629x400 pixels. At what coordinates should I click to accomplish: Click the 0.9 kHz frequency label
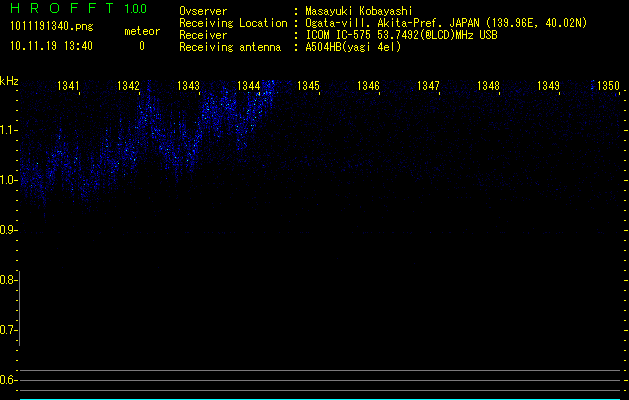point(9,230)
